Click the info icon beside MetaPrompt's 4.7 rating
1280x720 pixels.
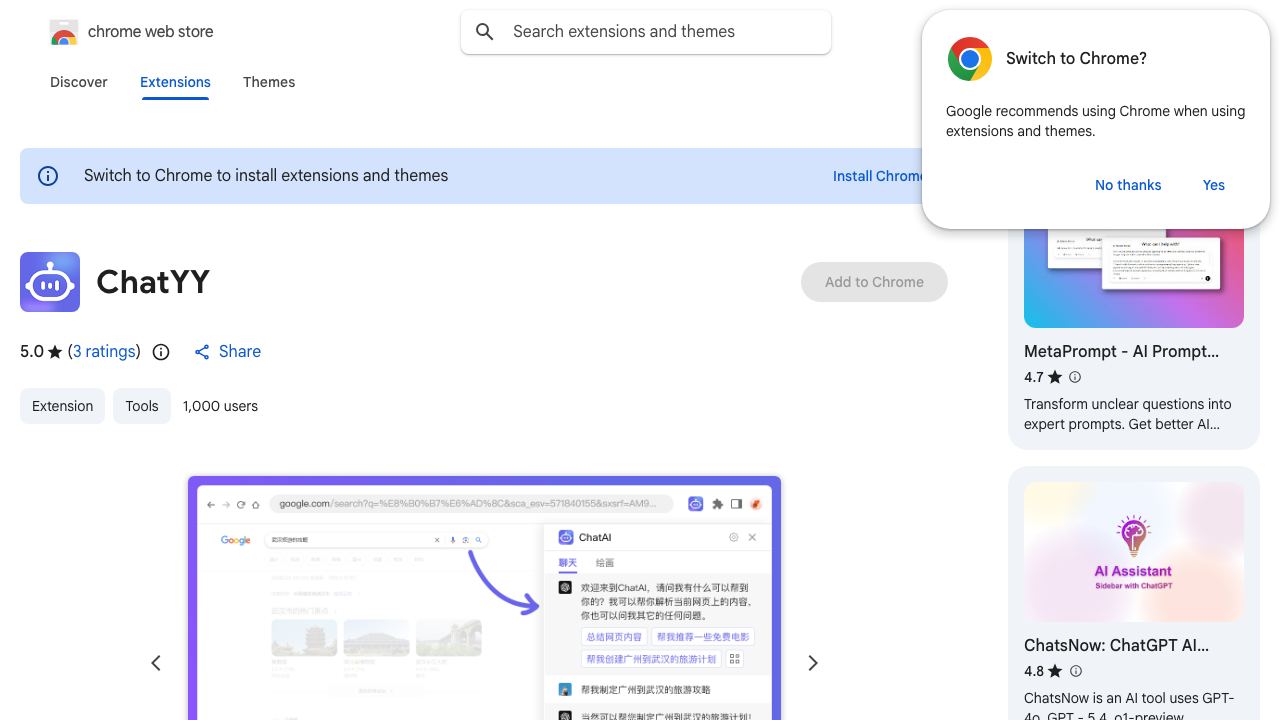(x=1075, y=377)
